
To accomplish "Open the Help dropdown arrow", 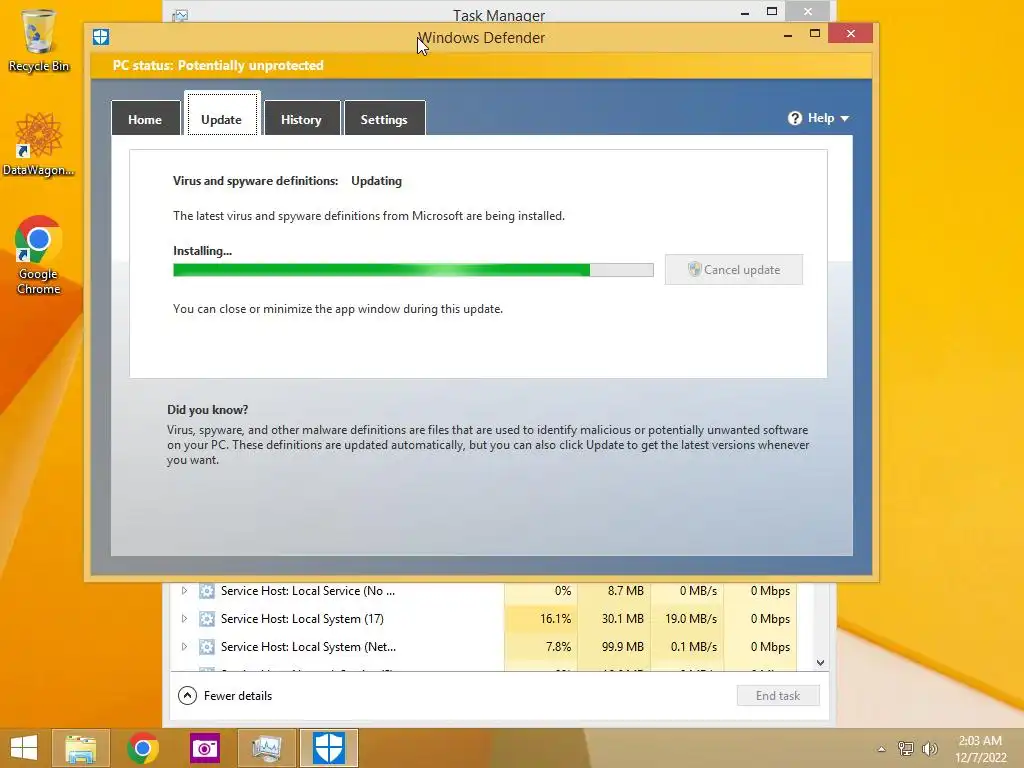I will click(844, 119).
